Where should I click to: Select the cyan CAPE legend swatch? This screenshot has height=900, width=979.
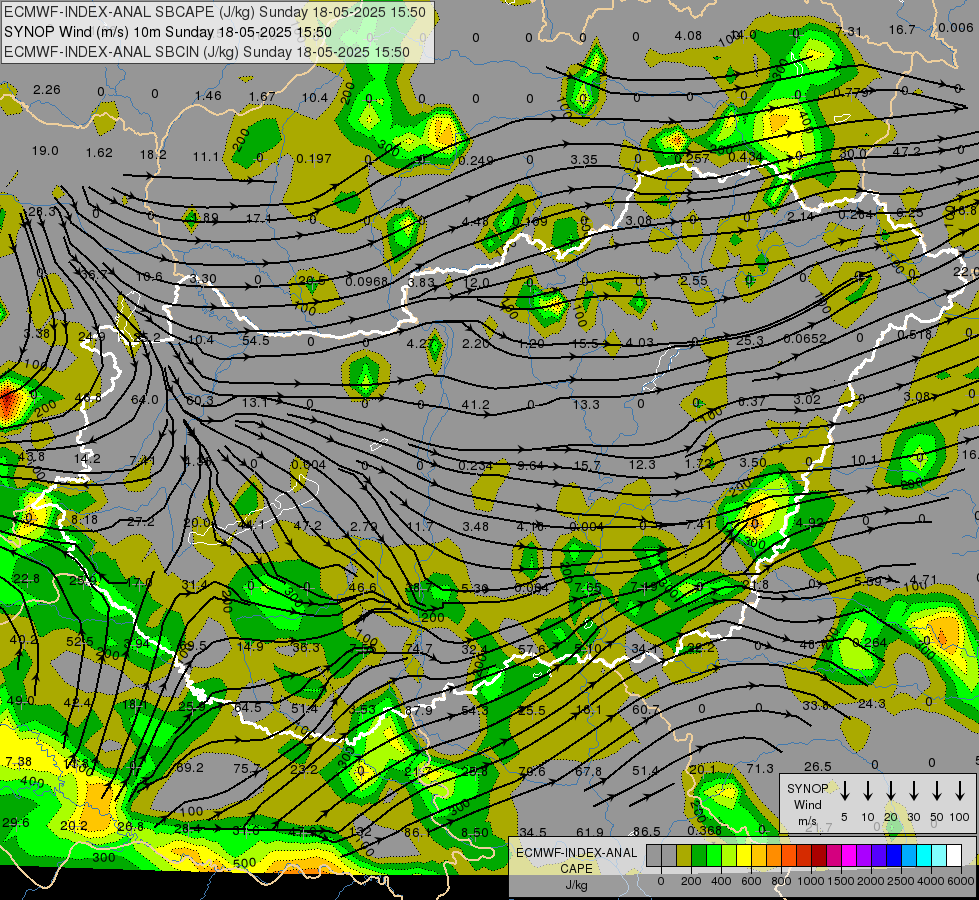click(x=923, y=855)
